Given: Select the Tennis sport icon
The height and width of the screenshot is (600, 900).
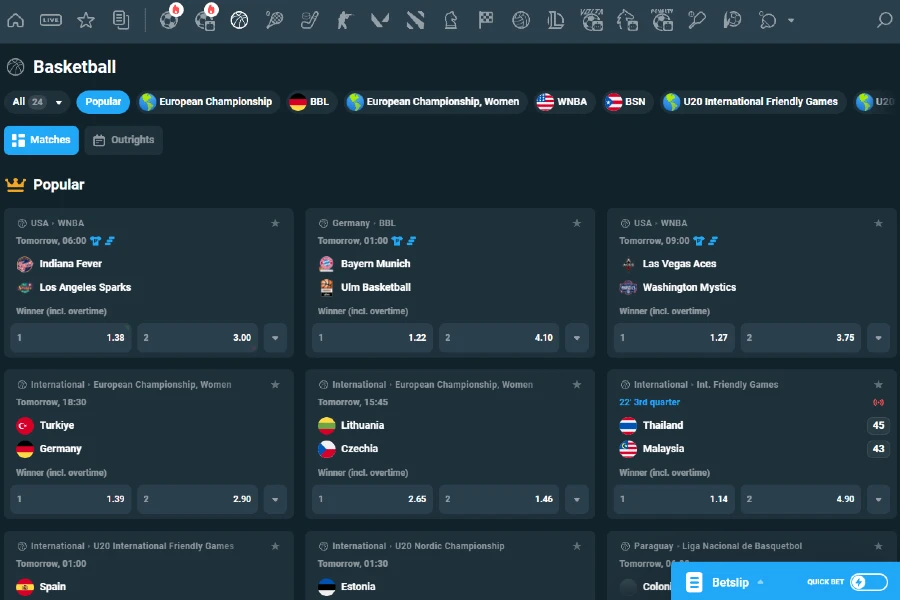Looking at the screenshot, I should 275,18.
